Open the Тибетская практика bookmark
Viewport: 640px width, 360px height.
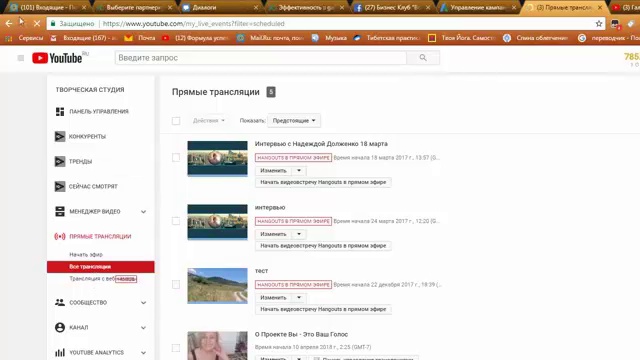point(387,38)
